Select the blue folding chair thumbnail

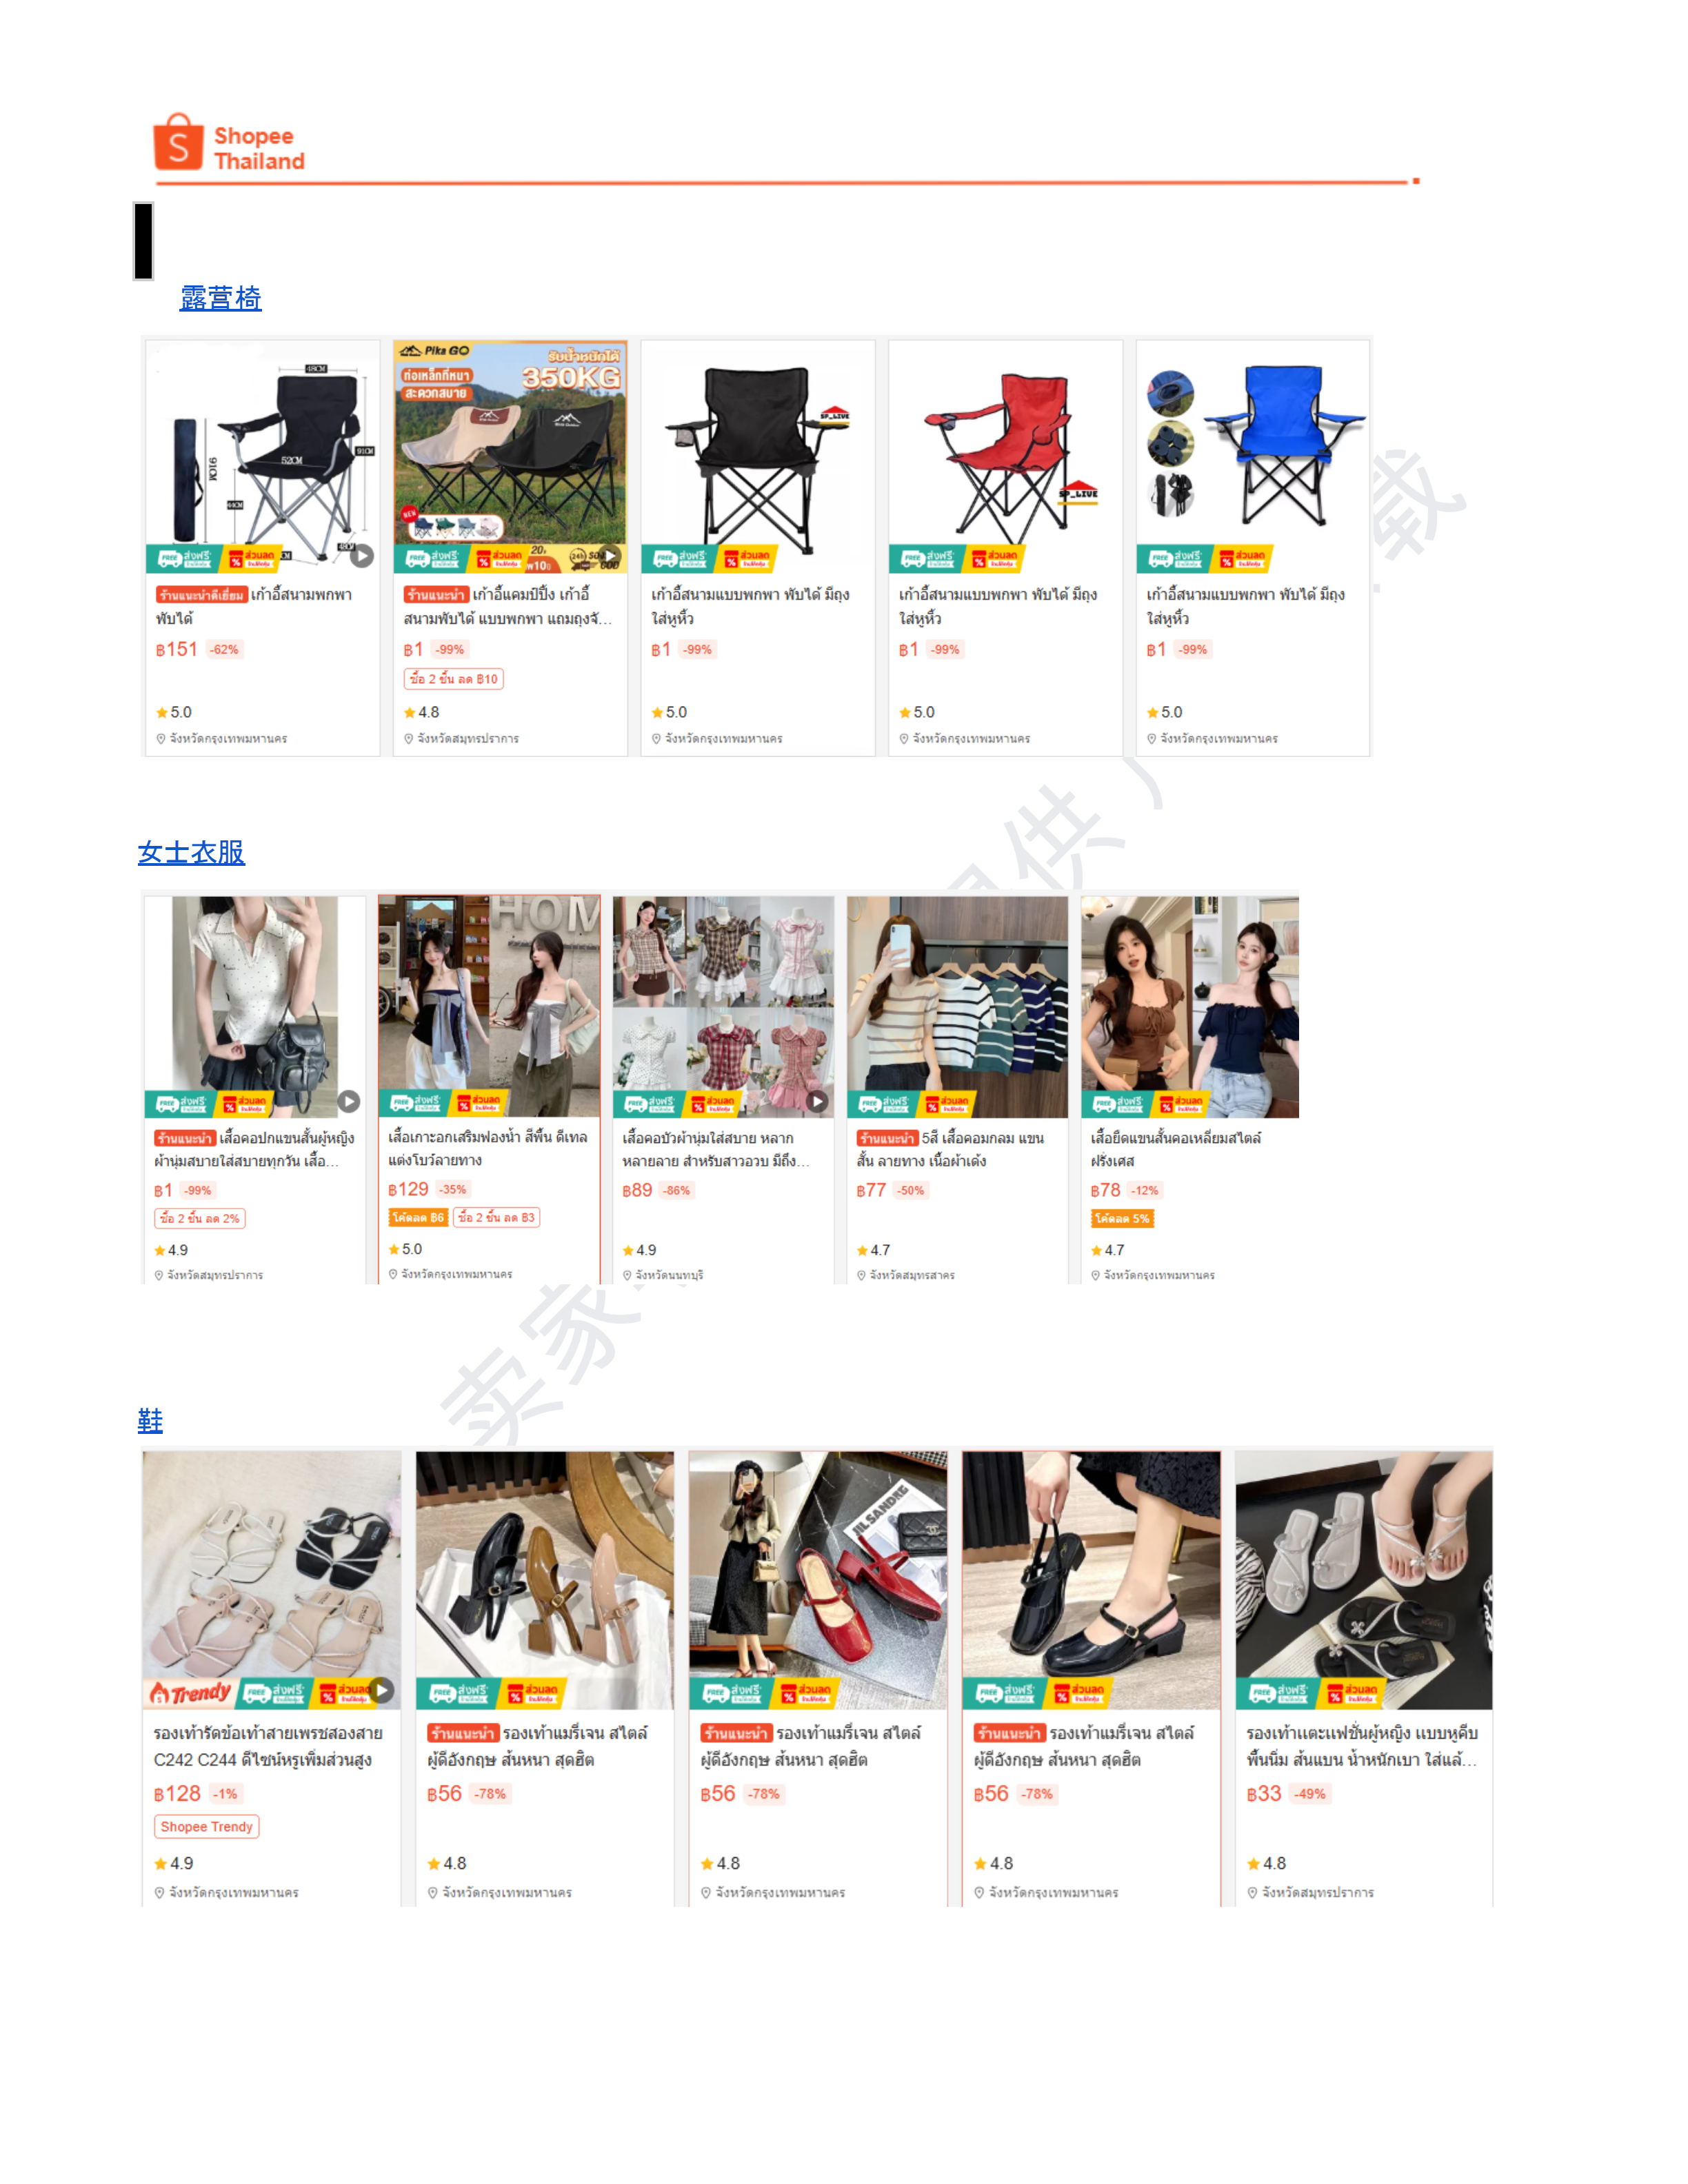coord(1253,456)
